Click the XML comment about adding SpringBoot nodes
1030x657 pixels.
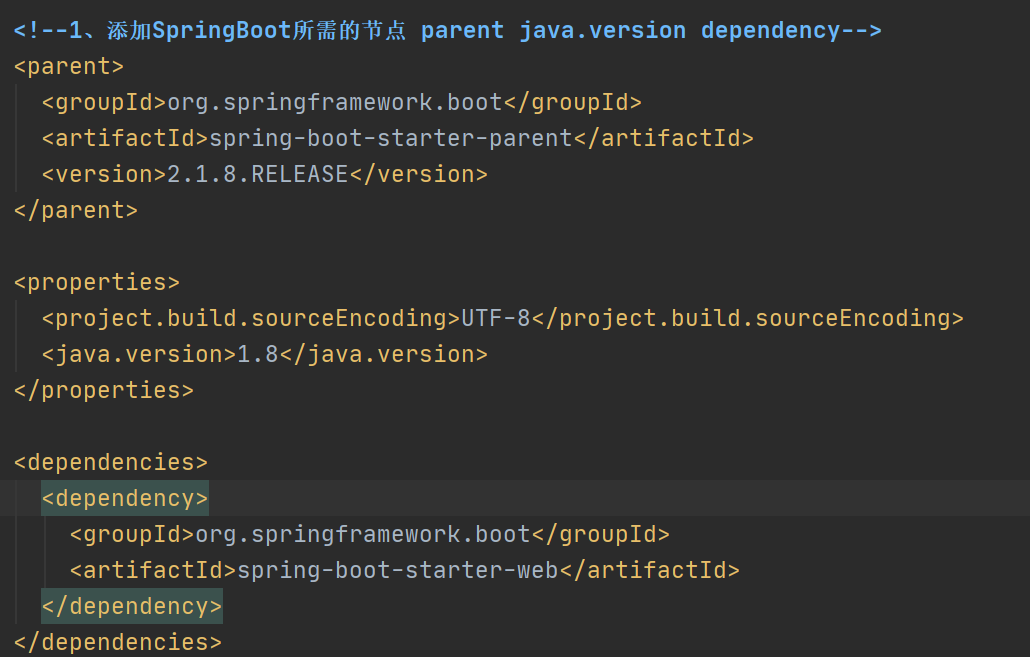tap(447, 31)
